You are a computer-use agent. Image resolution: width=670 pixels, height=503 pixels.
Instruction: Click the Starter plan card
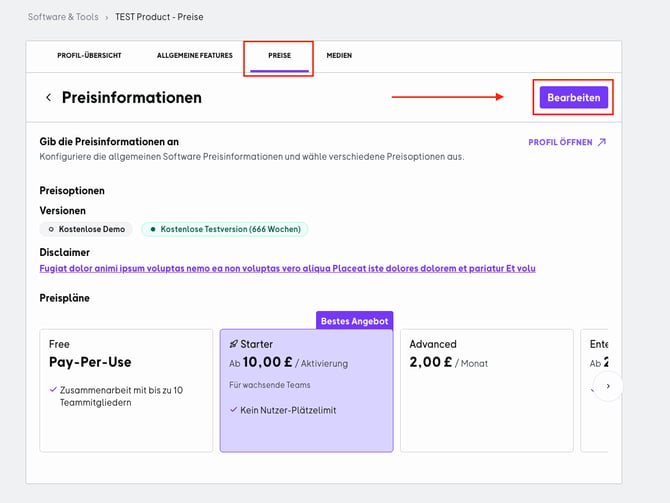(306, 390)
